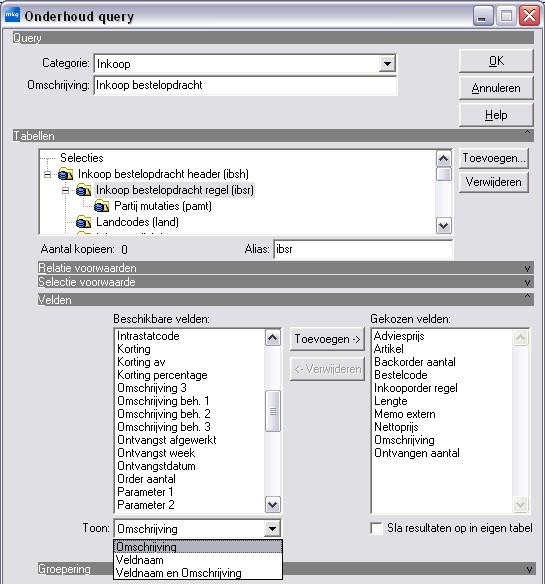Expand the Selectie voorwaarde section
The width and height of the screenshot is (545, 584).
click(x=527, y=282)
